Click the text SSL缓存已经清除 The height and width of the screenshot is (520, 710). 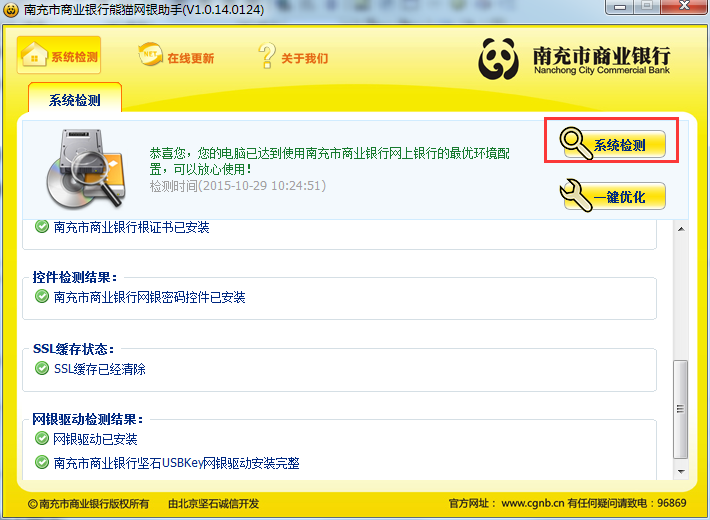pyautogui.click(x=100, y=369)
